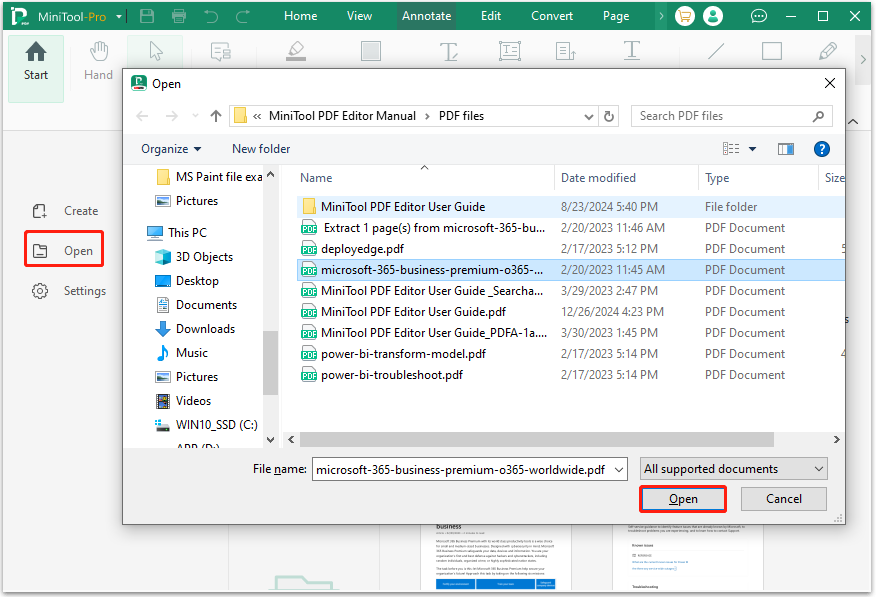Click the rectangle shape tool icon
Viewport: 876px width, 597px height.
pyautogui.click(x=772, y=51)
